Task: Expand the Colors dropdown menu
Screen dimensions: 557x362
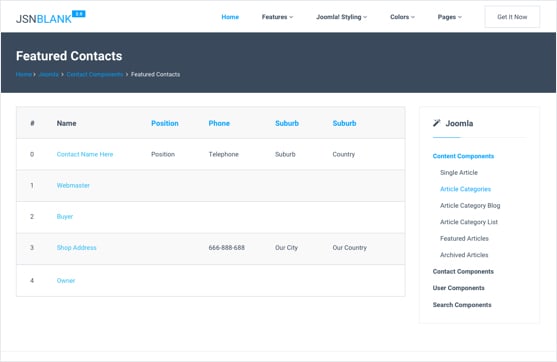Action: [402, 17]
